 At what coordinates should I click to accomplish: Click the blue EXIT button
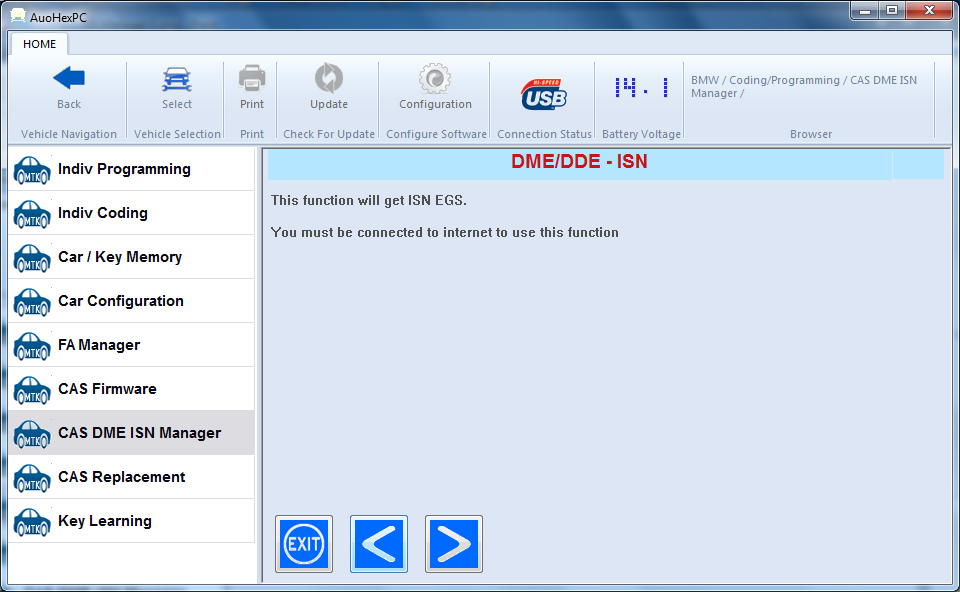pos(304,544)
